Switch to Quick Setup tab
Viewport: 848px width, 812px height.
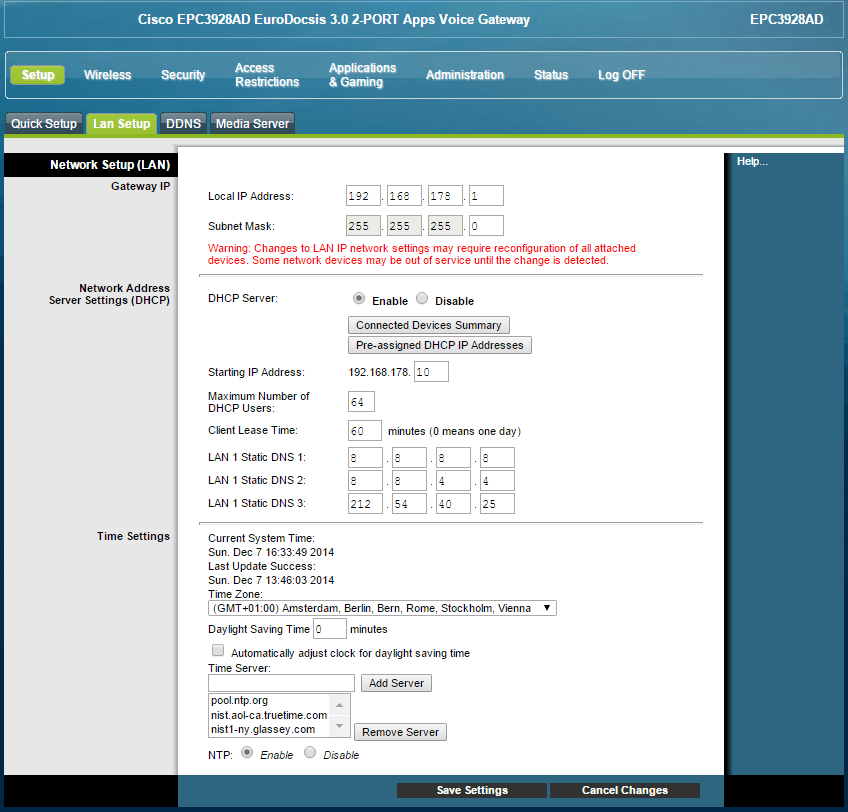click(x=44, y=123)
